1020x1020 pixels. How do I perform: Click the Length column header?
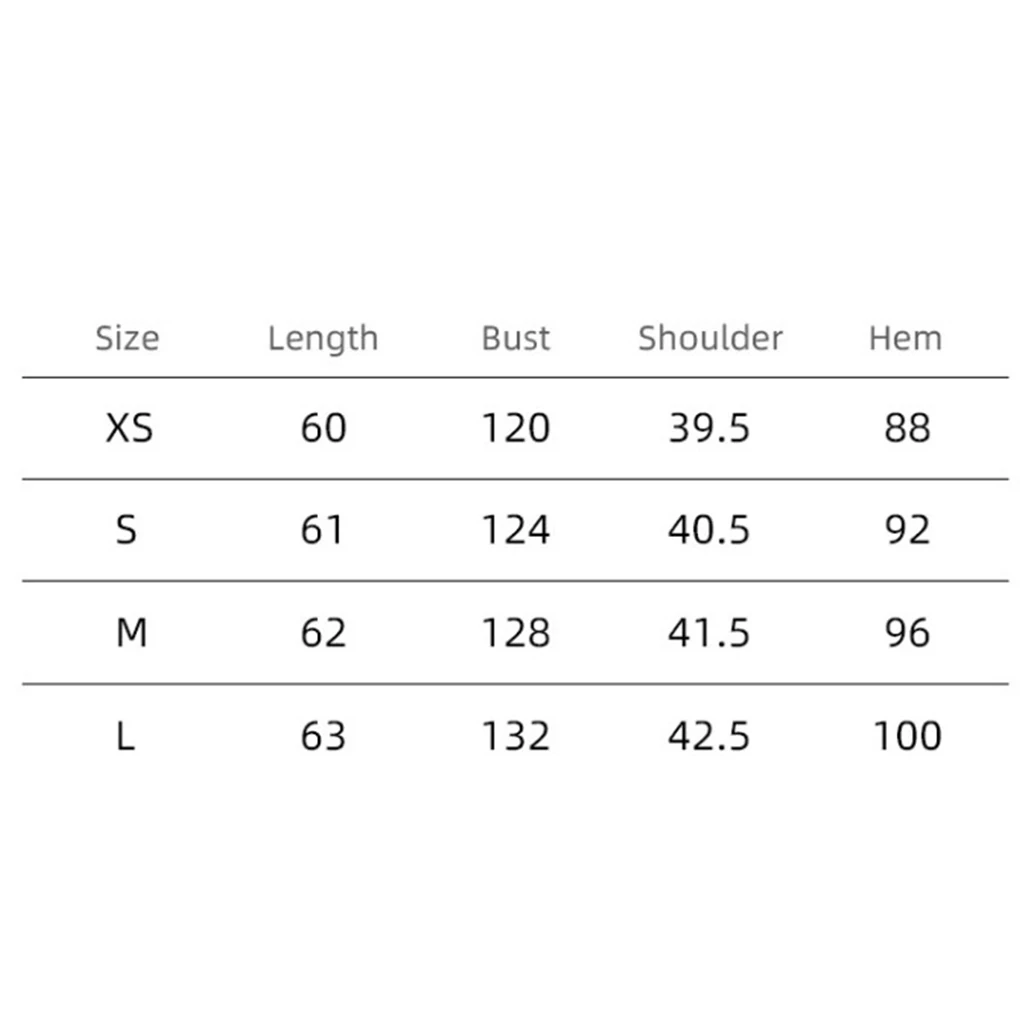tap(323, 339)
